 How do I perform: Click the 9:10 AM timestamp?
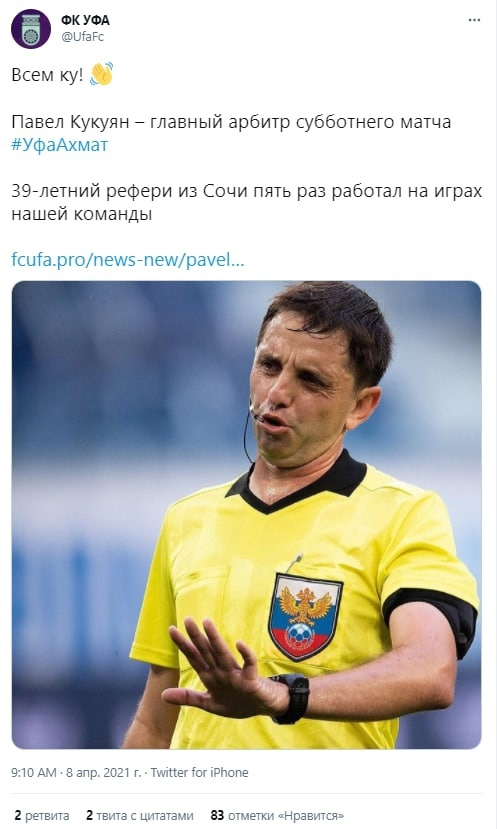pyautogui.click(x=34, y=772)
